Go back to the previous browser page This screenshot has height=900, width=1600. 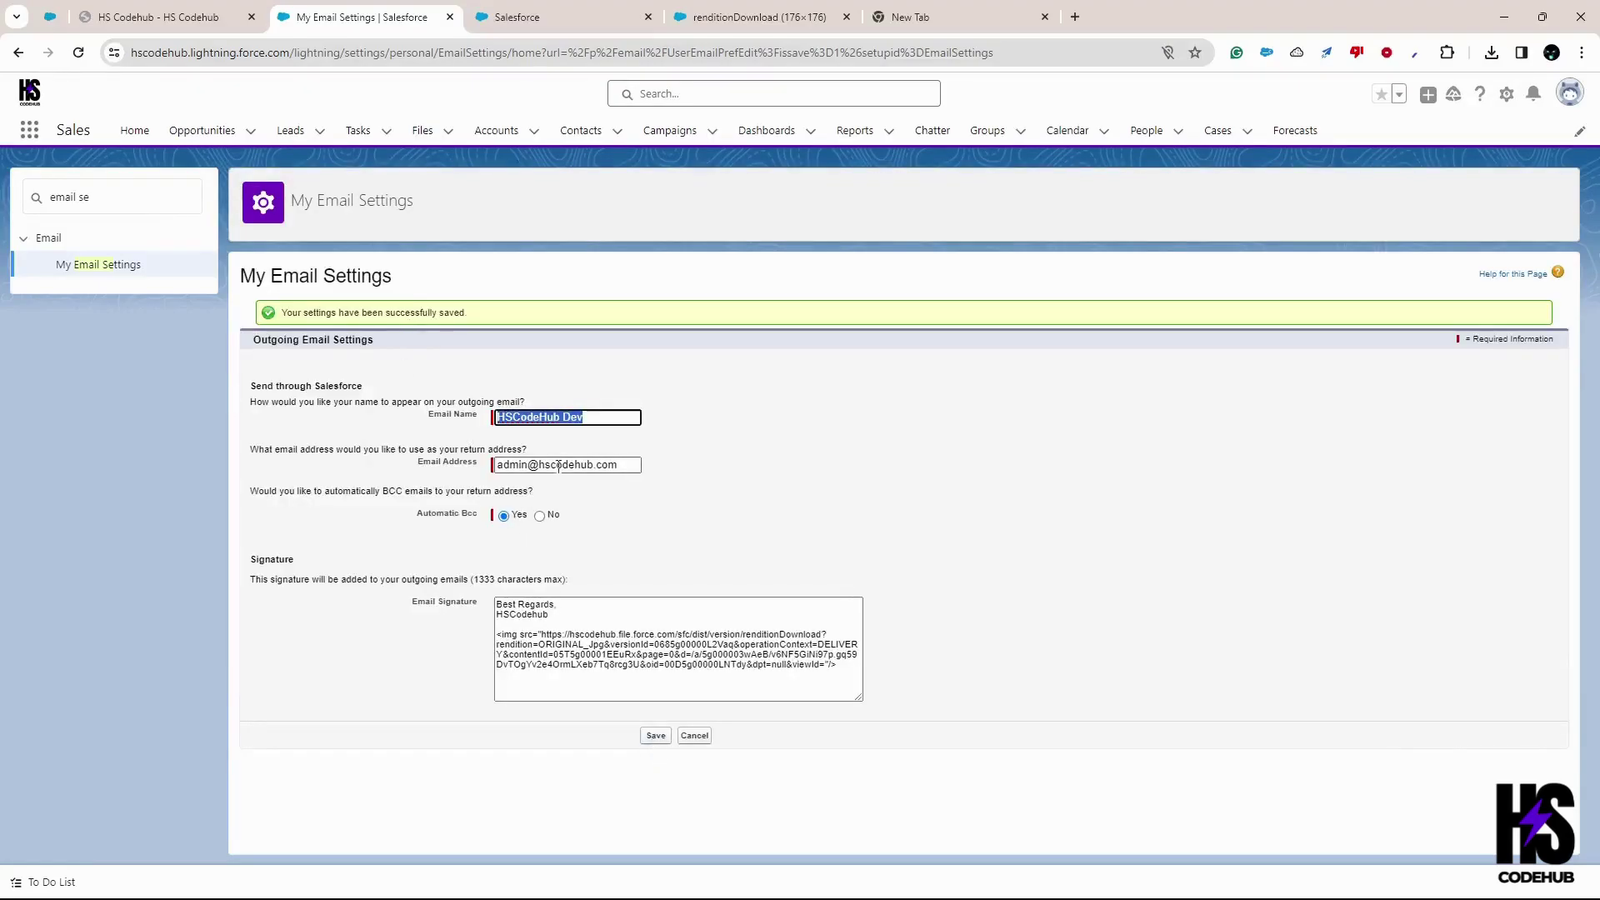pyautogui.click(x=18, y=53)
